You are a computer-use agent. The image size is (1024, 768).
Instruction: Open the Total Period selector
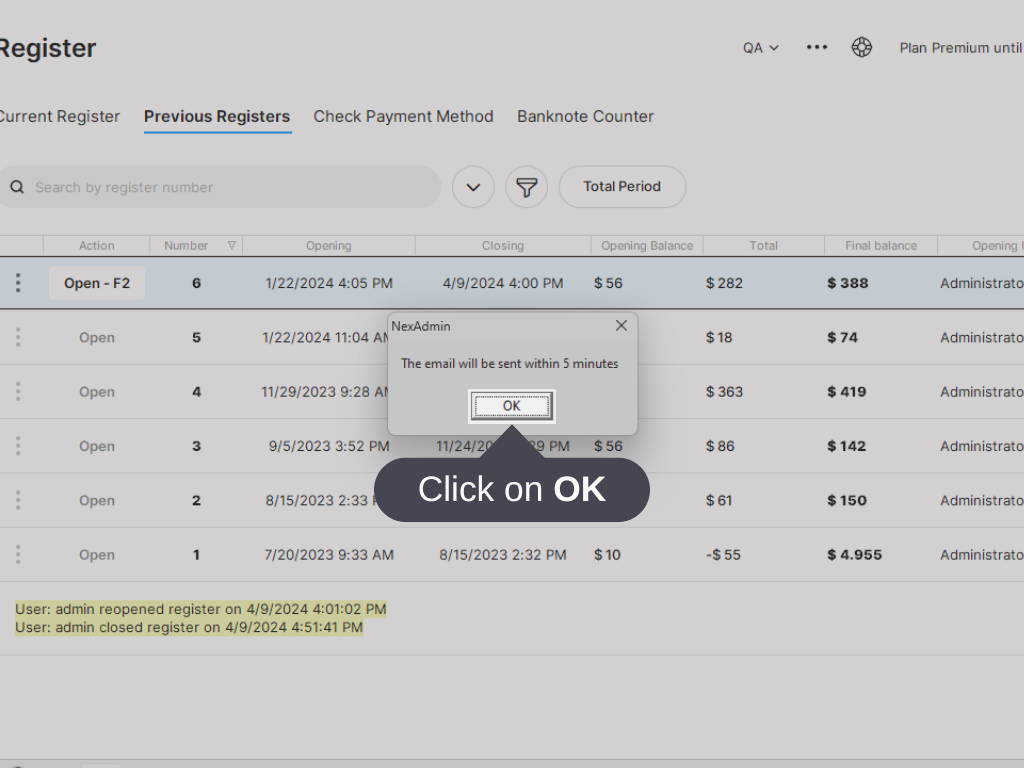pyautogui.click(x=622, y=187)
